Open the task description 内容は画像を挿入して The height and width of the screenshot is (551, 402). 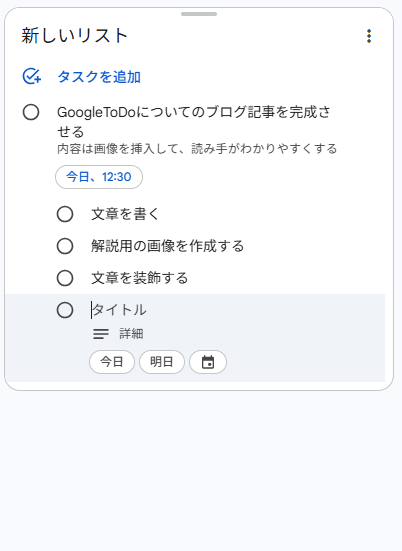tap(197, 149)
